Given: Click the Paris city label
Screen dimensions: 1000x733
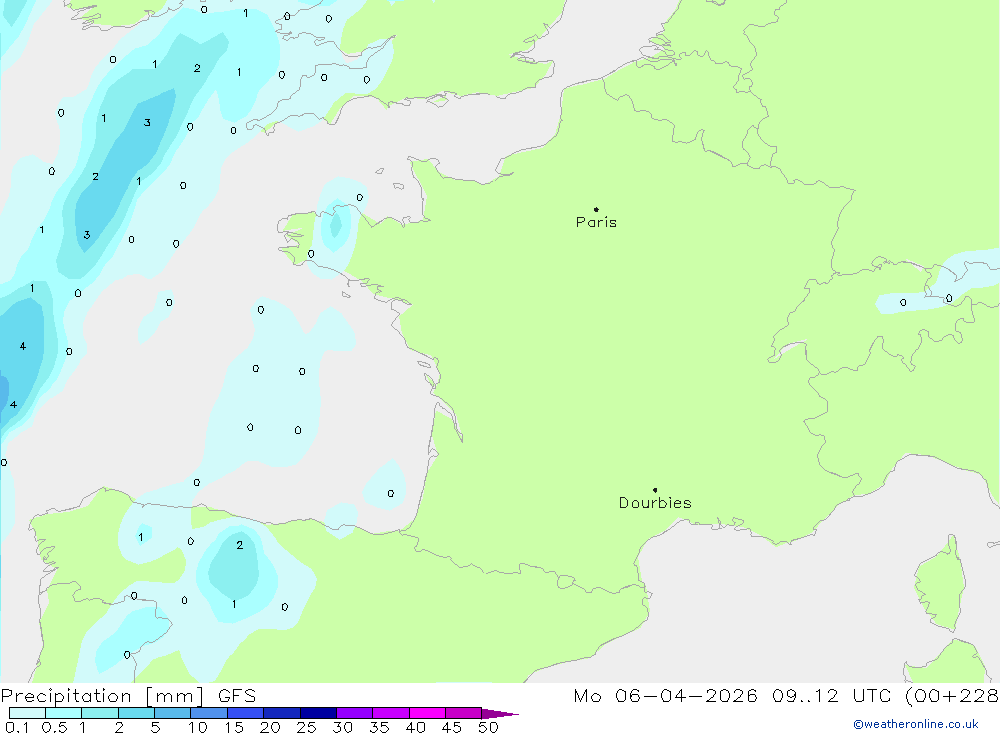Looking at the screenshot, I should [596, 222].
